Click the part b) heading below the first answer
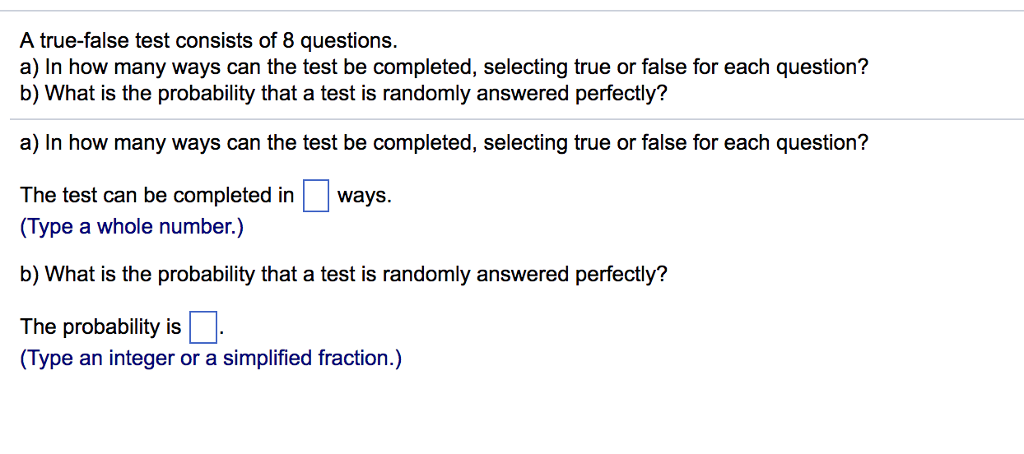1024x454 pixels. coord(344,274)
